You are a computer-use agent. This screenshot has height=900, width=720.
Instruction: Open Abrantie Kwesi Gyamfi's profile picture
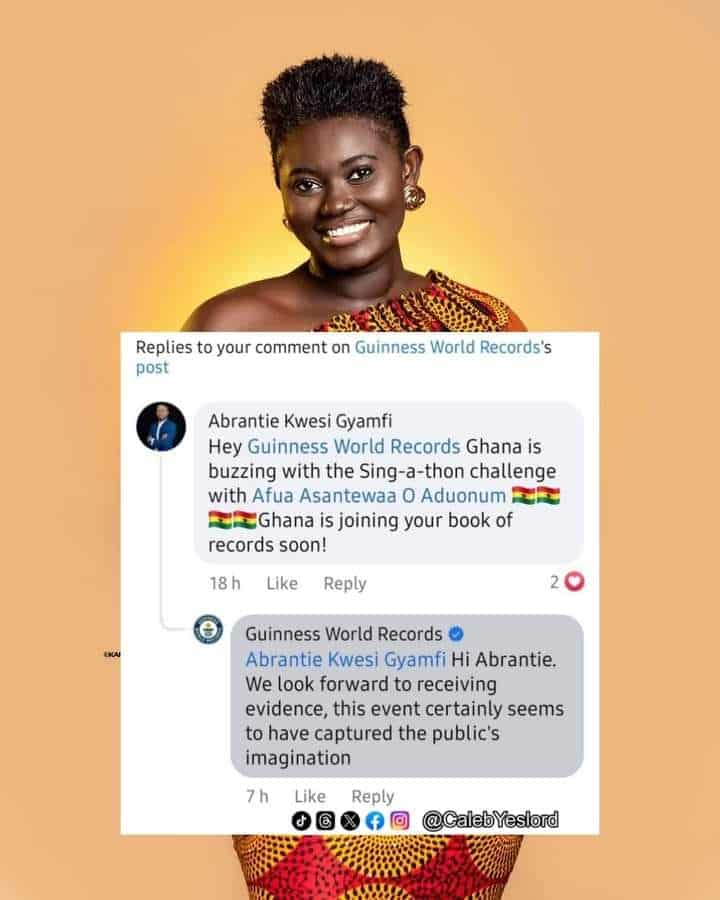point(161,426)
